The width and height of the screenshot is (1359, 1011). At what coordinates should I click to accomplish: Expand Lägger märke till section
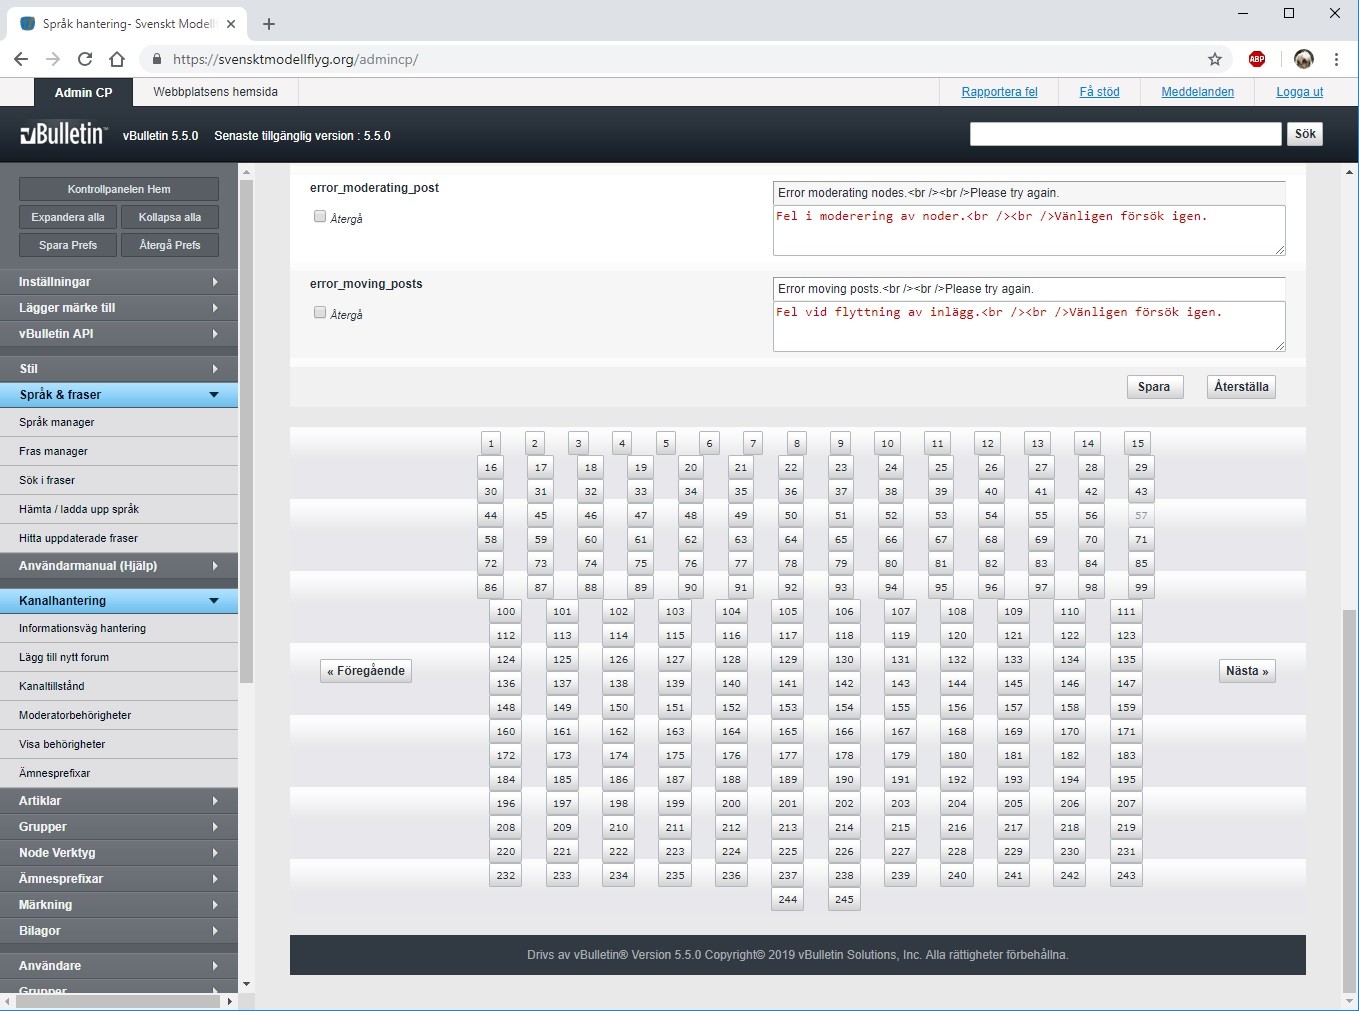click(119, 308)
